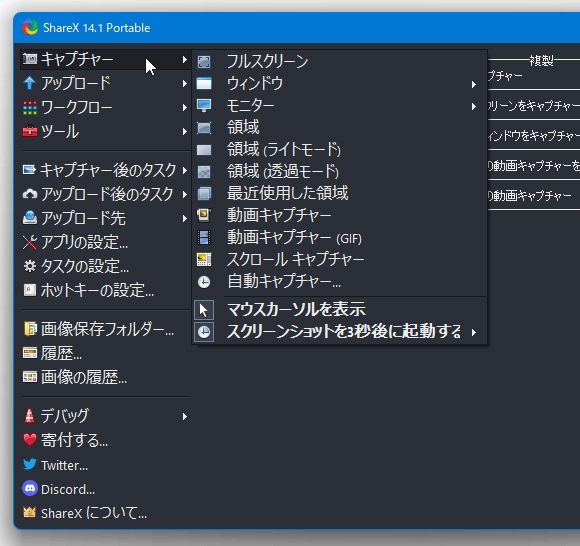Click the blue upload arrow icon
The image size is (580, 546).
click(x=30, y=83)
